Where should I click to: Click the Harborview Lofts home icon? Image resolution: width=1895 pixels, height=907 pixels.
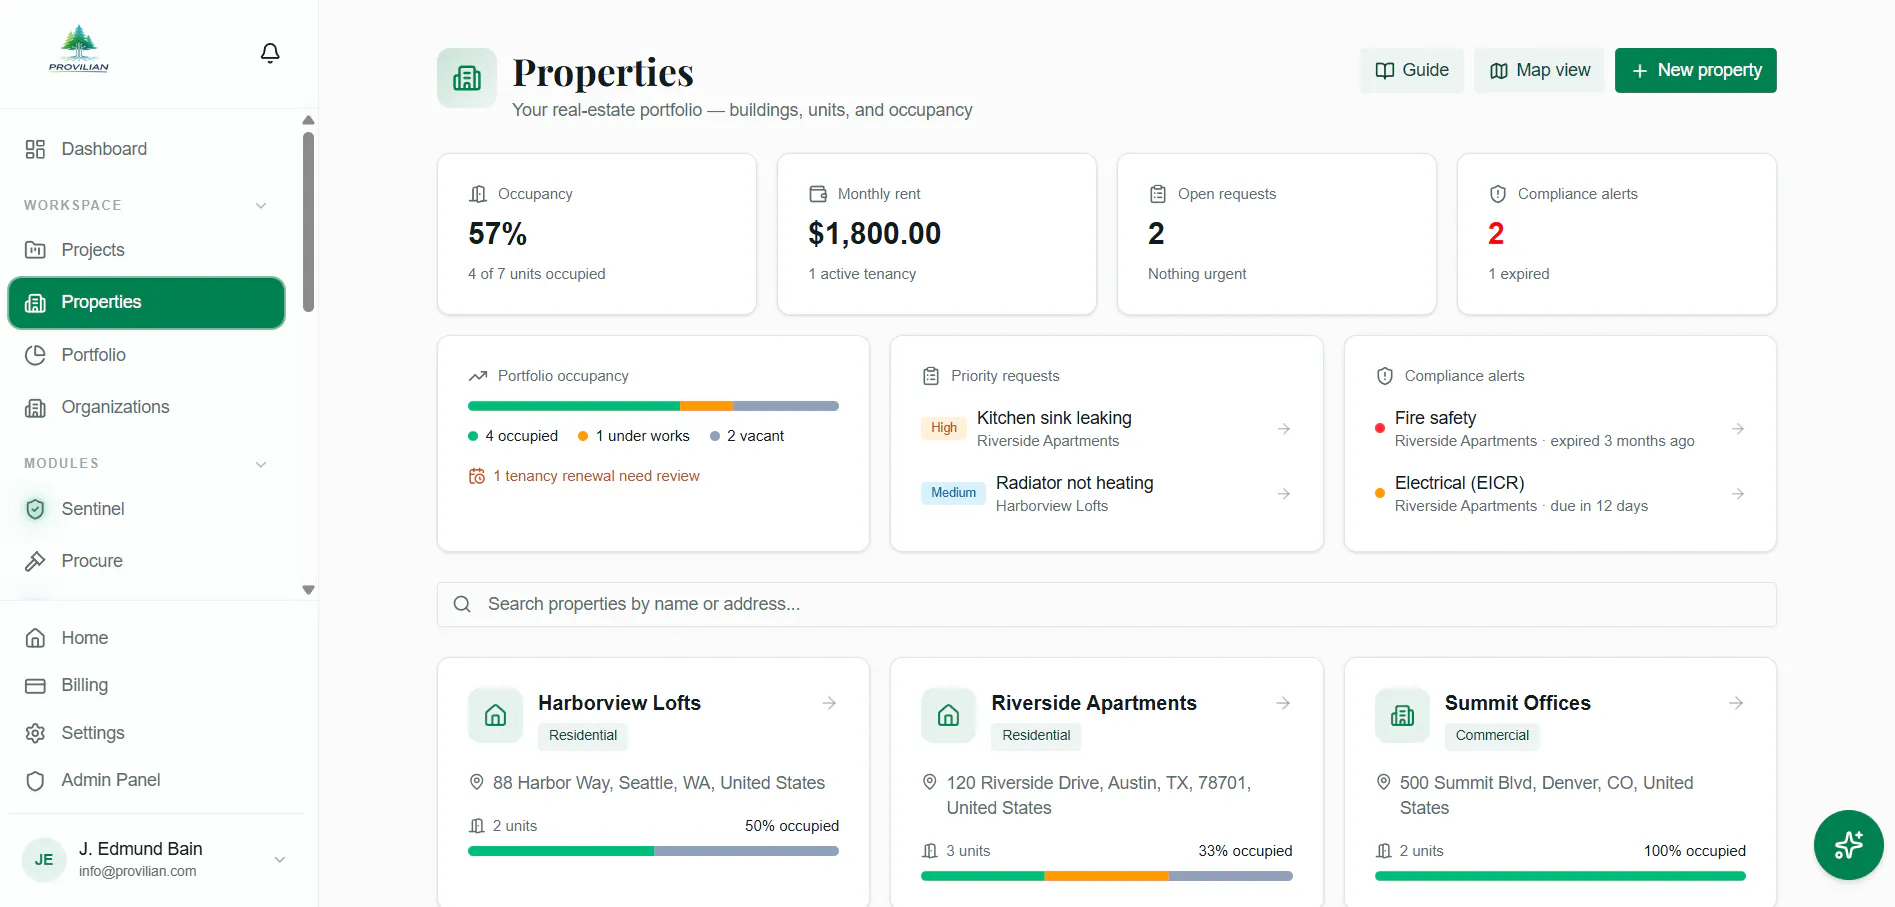[495, 715]
